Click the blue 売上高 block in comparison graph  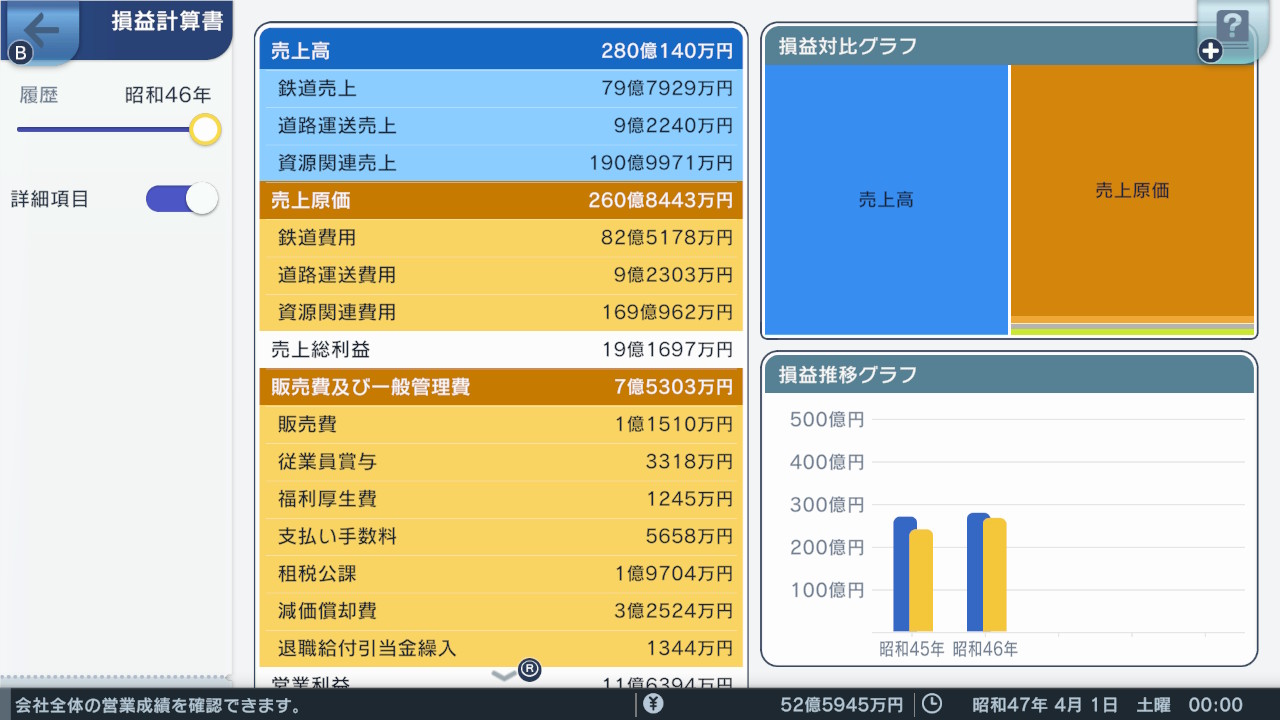(x=886, y=200)
